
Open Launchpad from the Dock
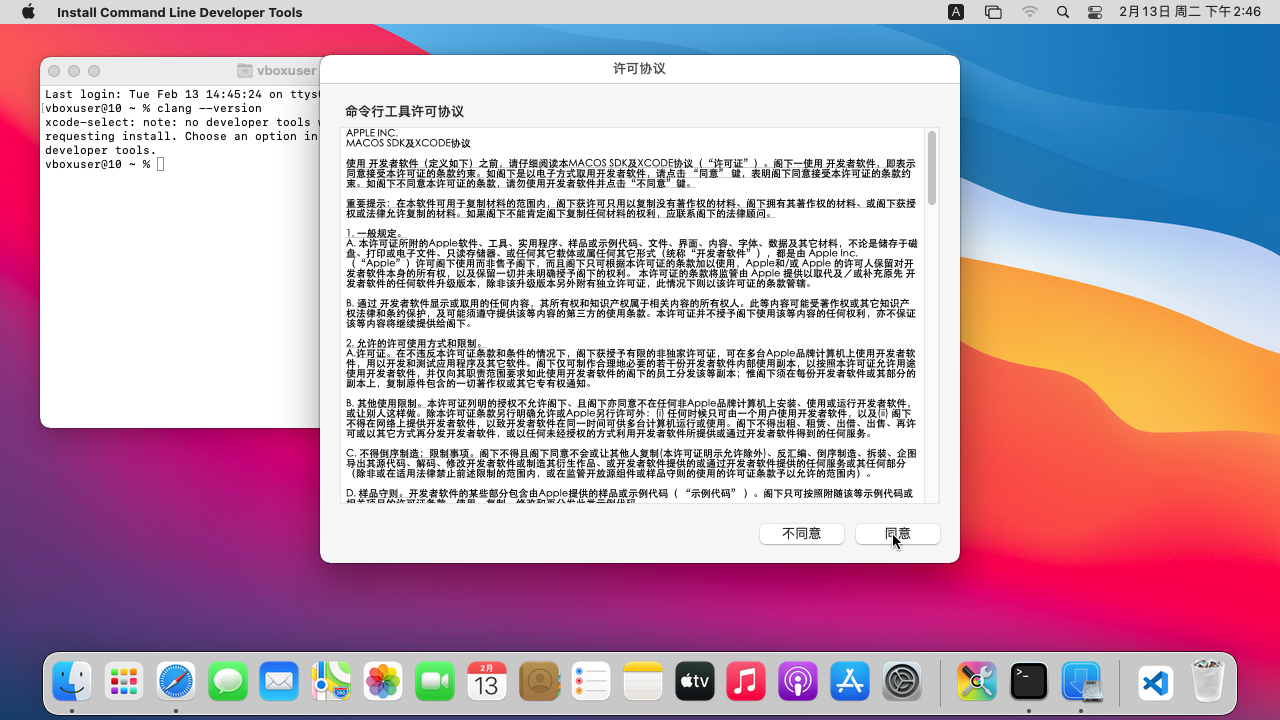124,682
